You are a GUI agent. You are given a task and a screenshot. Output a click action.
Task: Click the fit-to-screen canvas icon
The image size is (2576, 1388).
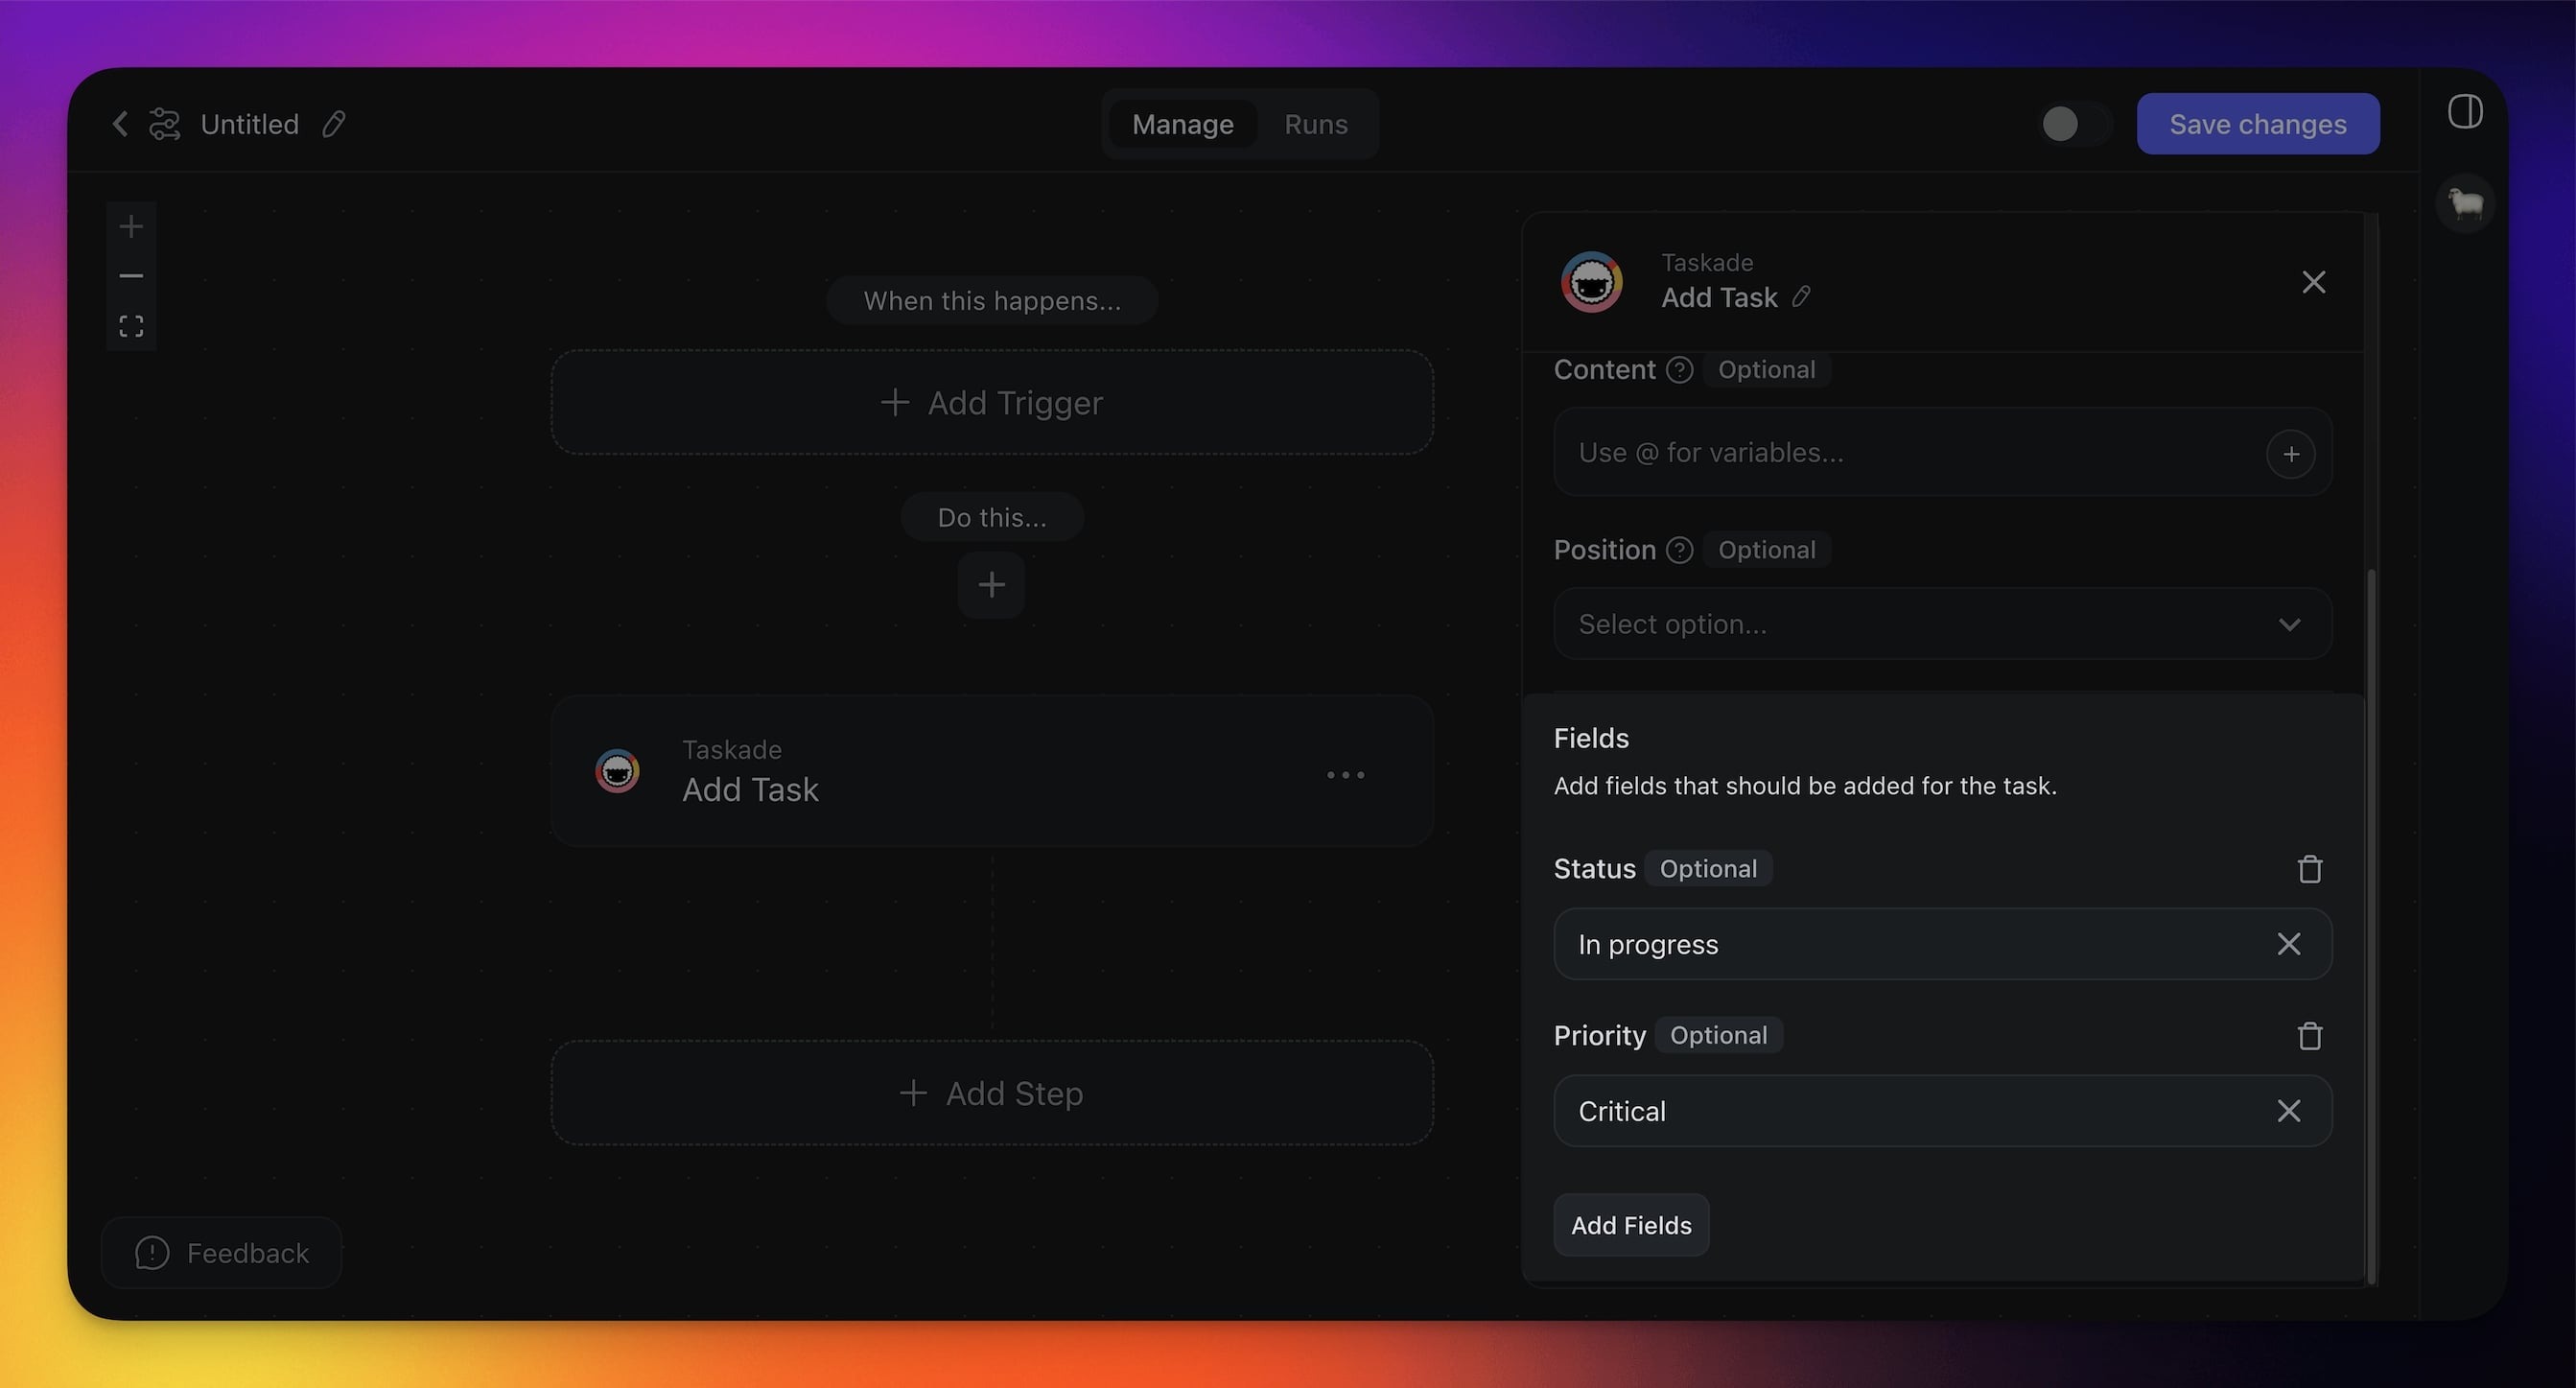131,326
